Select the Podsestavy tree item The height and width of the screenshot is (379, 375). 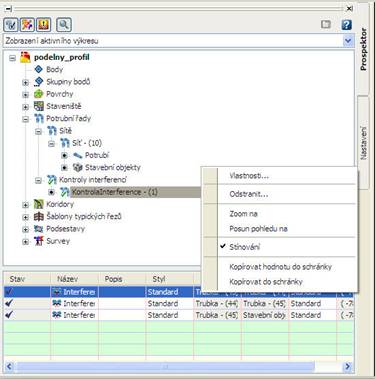pyautogui.click(x=66, y=229)
